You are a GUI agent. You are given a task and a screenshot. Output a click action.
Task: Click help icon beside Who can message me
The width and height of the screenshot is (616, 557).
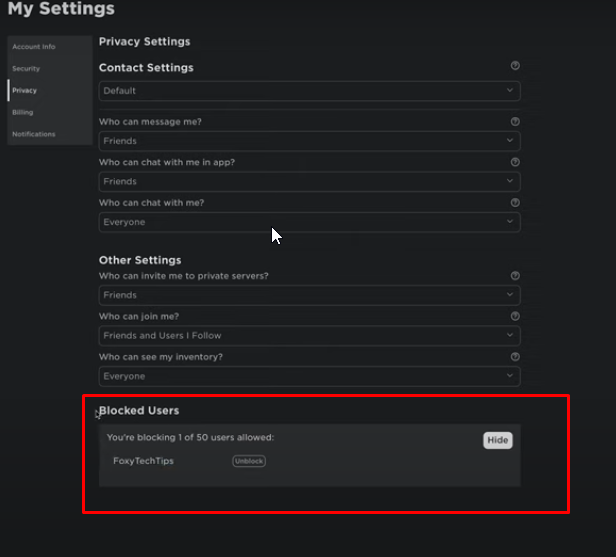[x=515, y=122]
